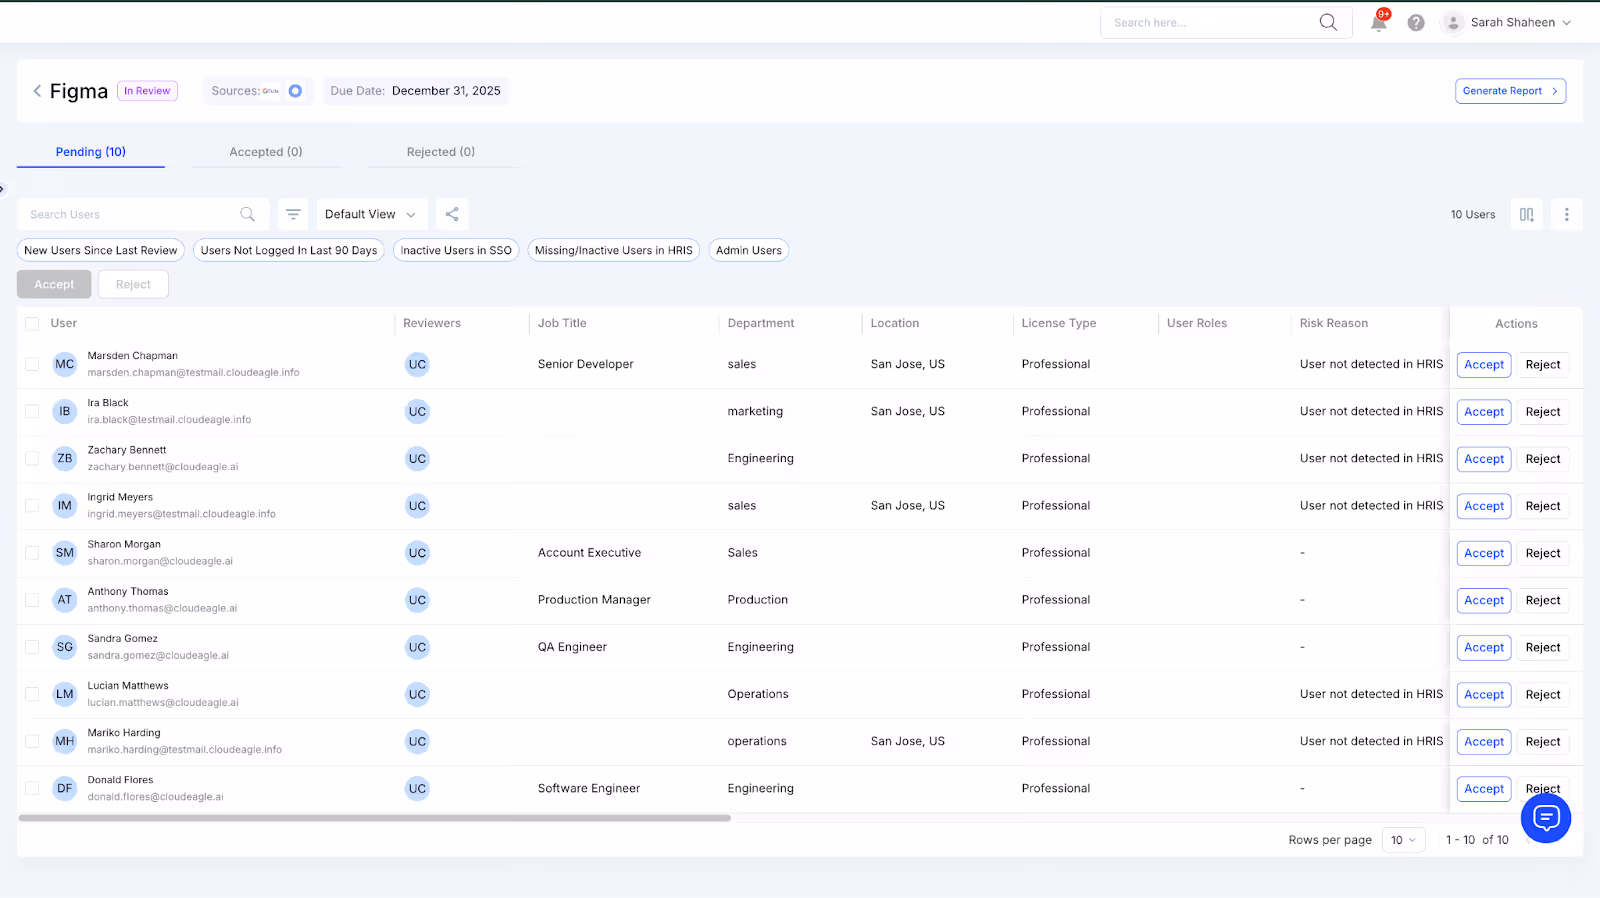The height and width of the screenshot is (898, 1600).
Task: Click UC reviewer badge in Donald Flores row
Action: pyautogui.click(x=417, y=788)
